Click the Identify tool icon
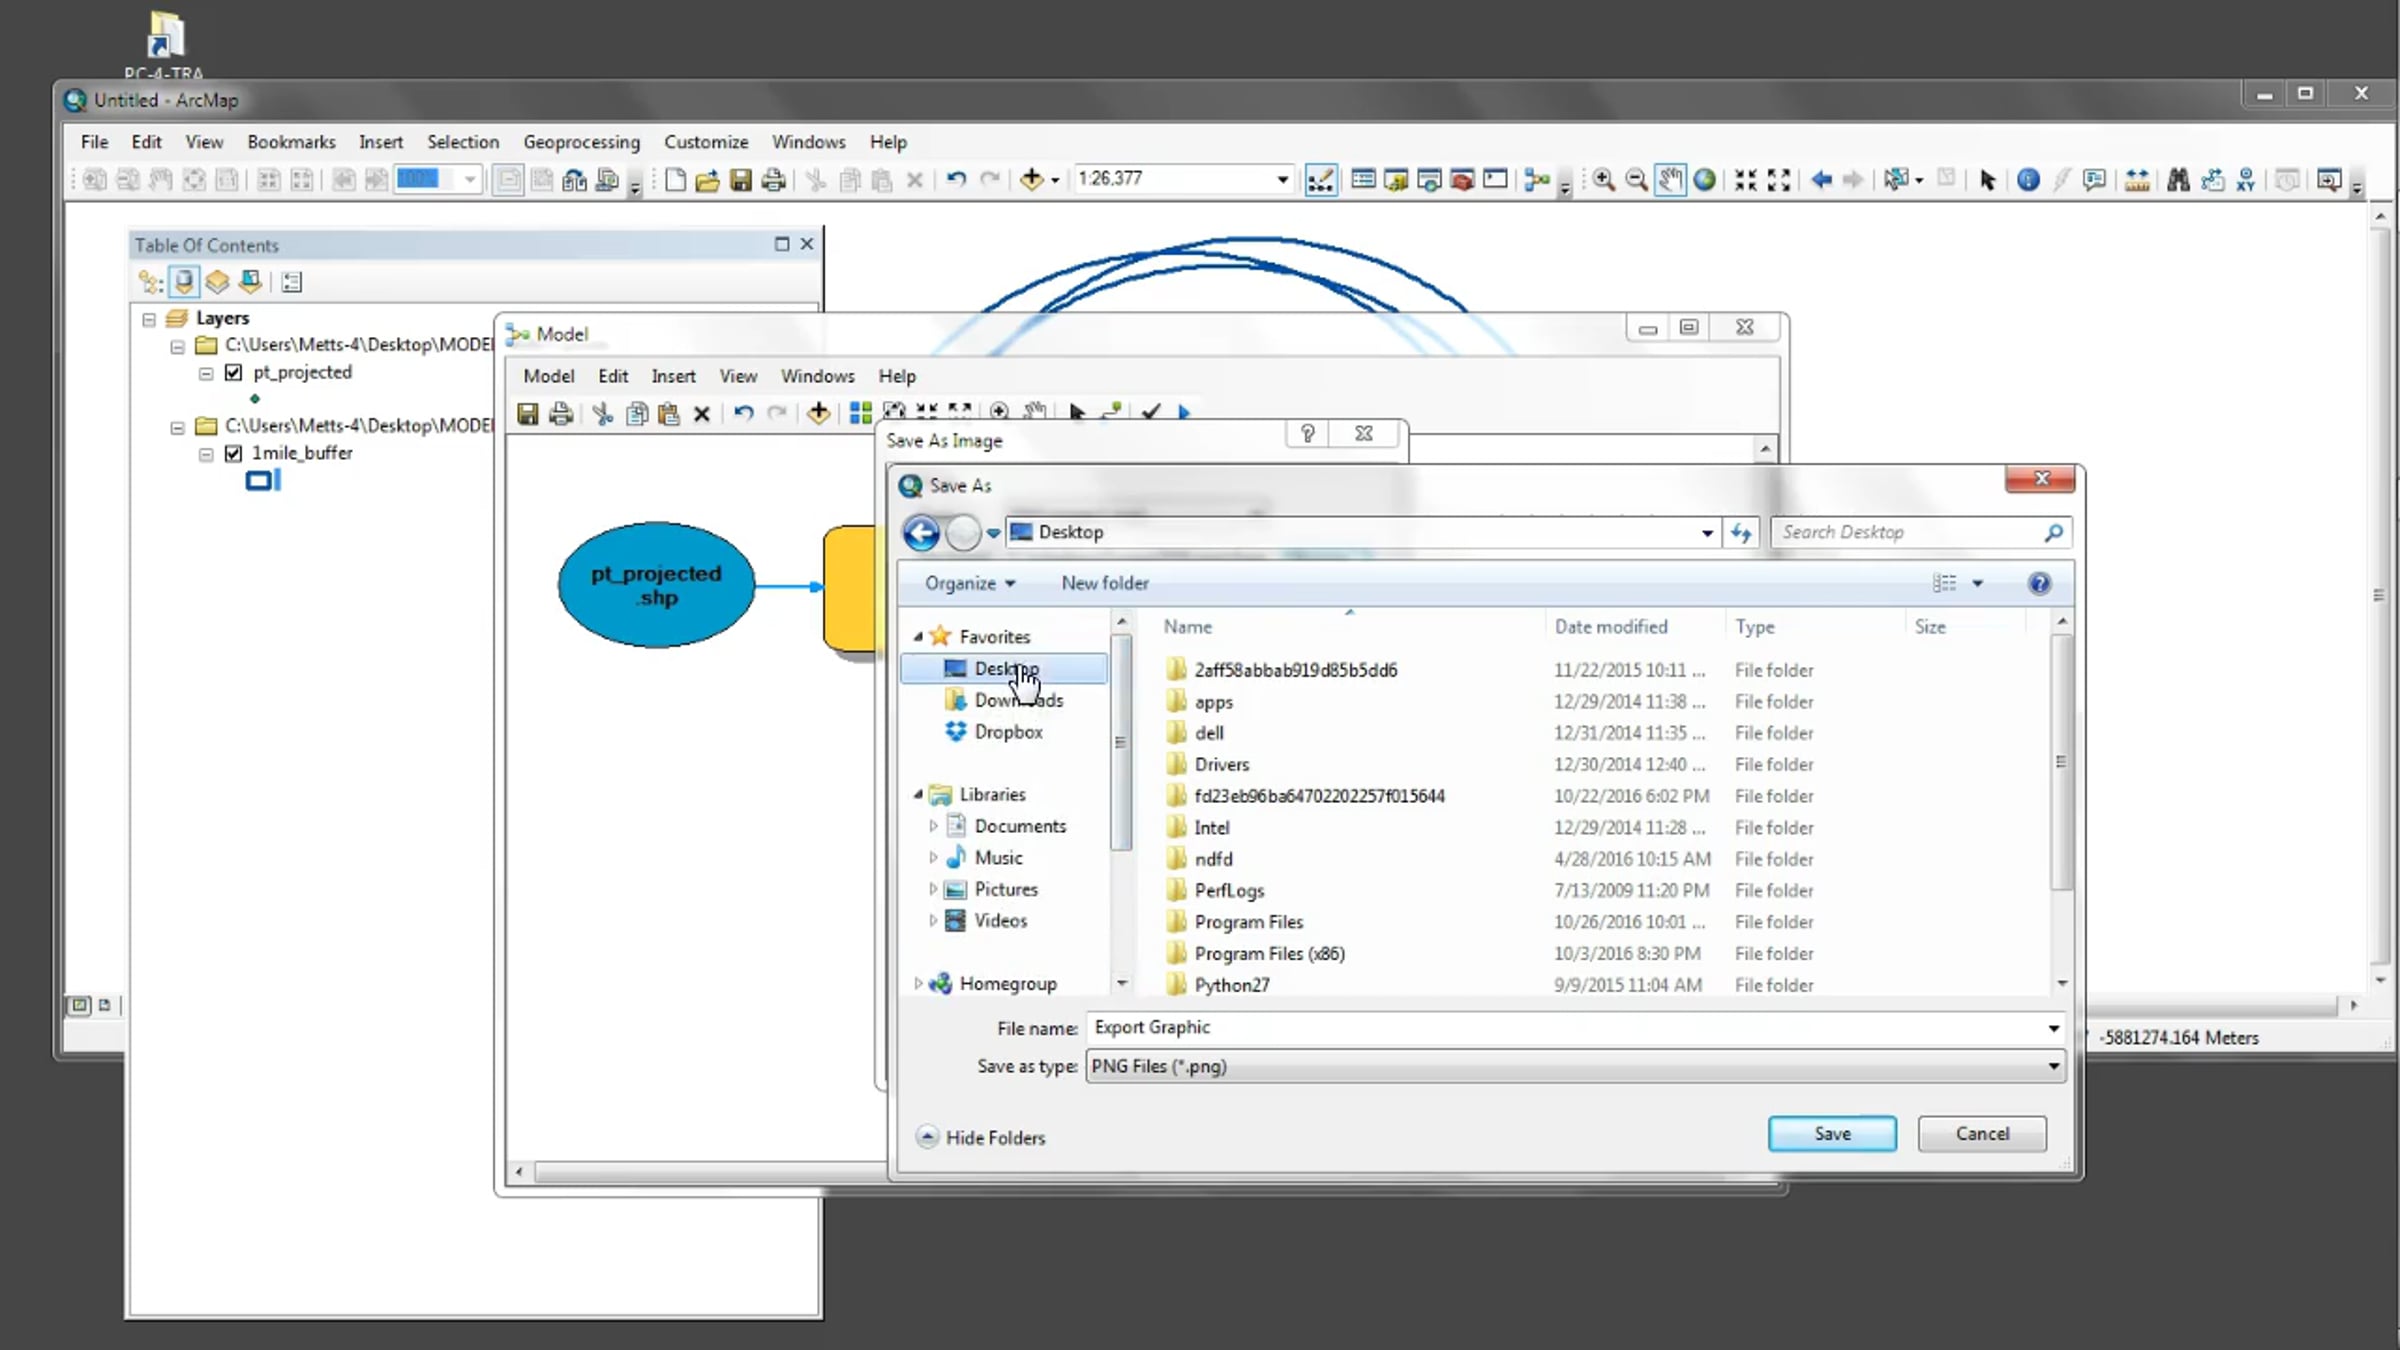Screen dimensions: 2400x1350 pos(2027,180)
